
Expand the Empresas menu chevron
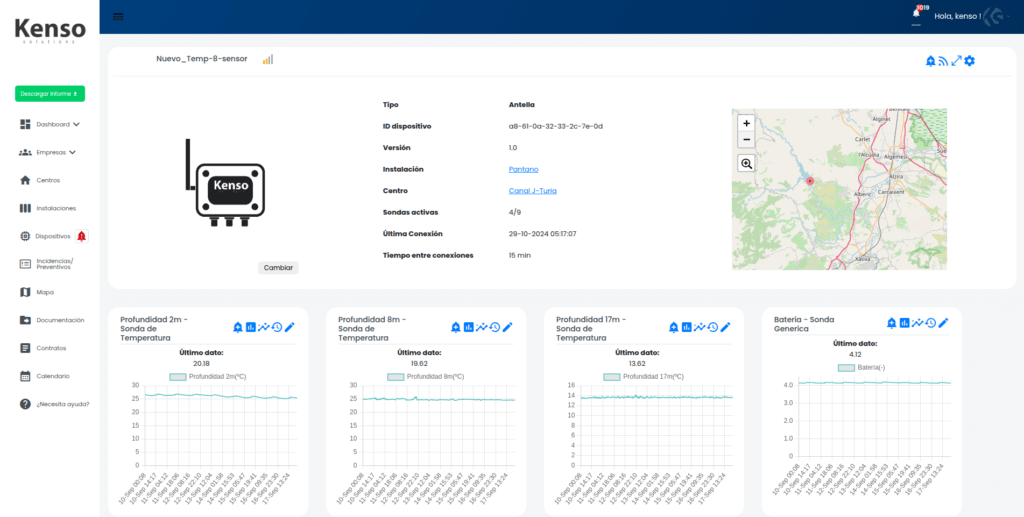pyautogui.click(x=72, y=152)
